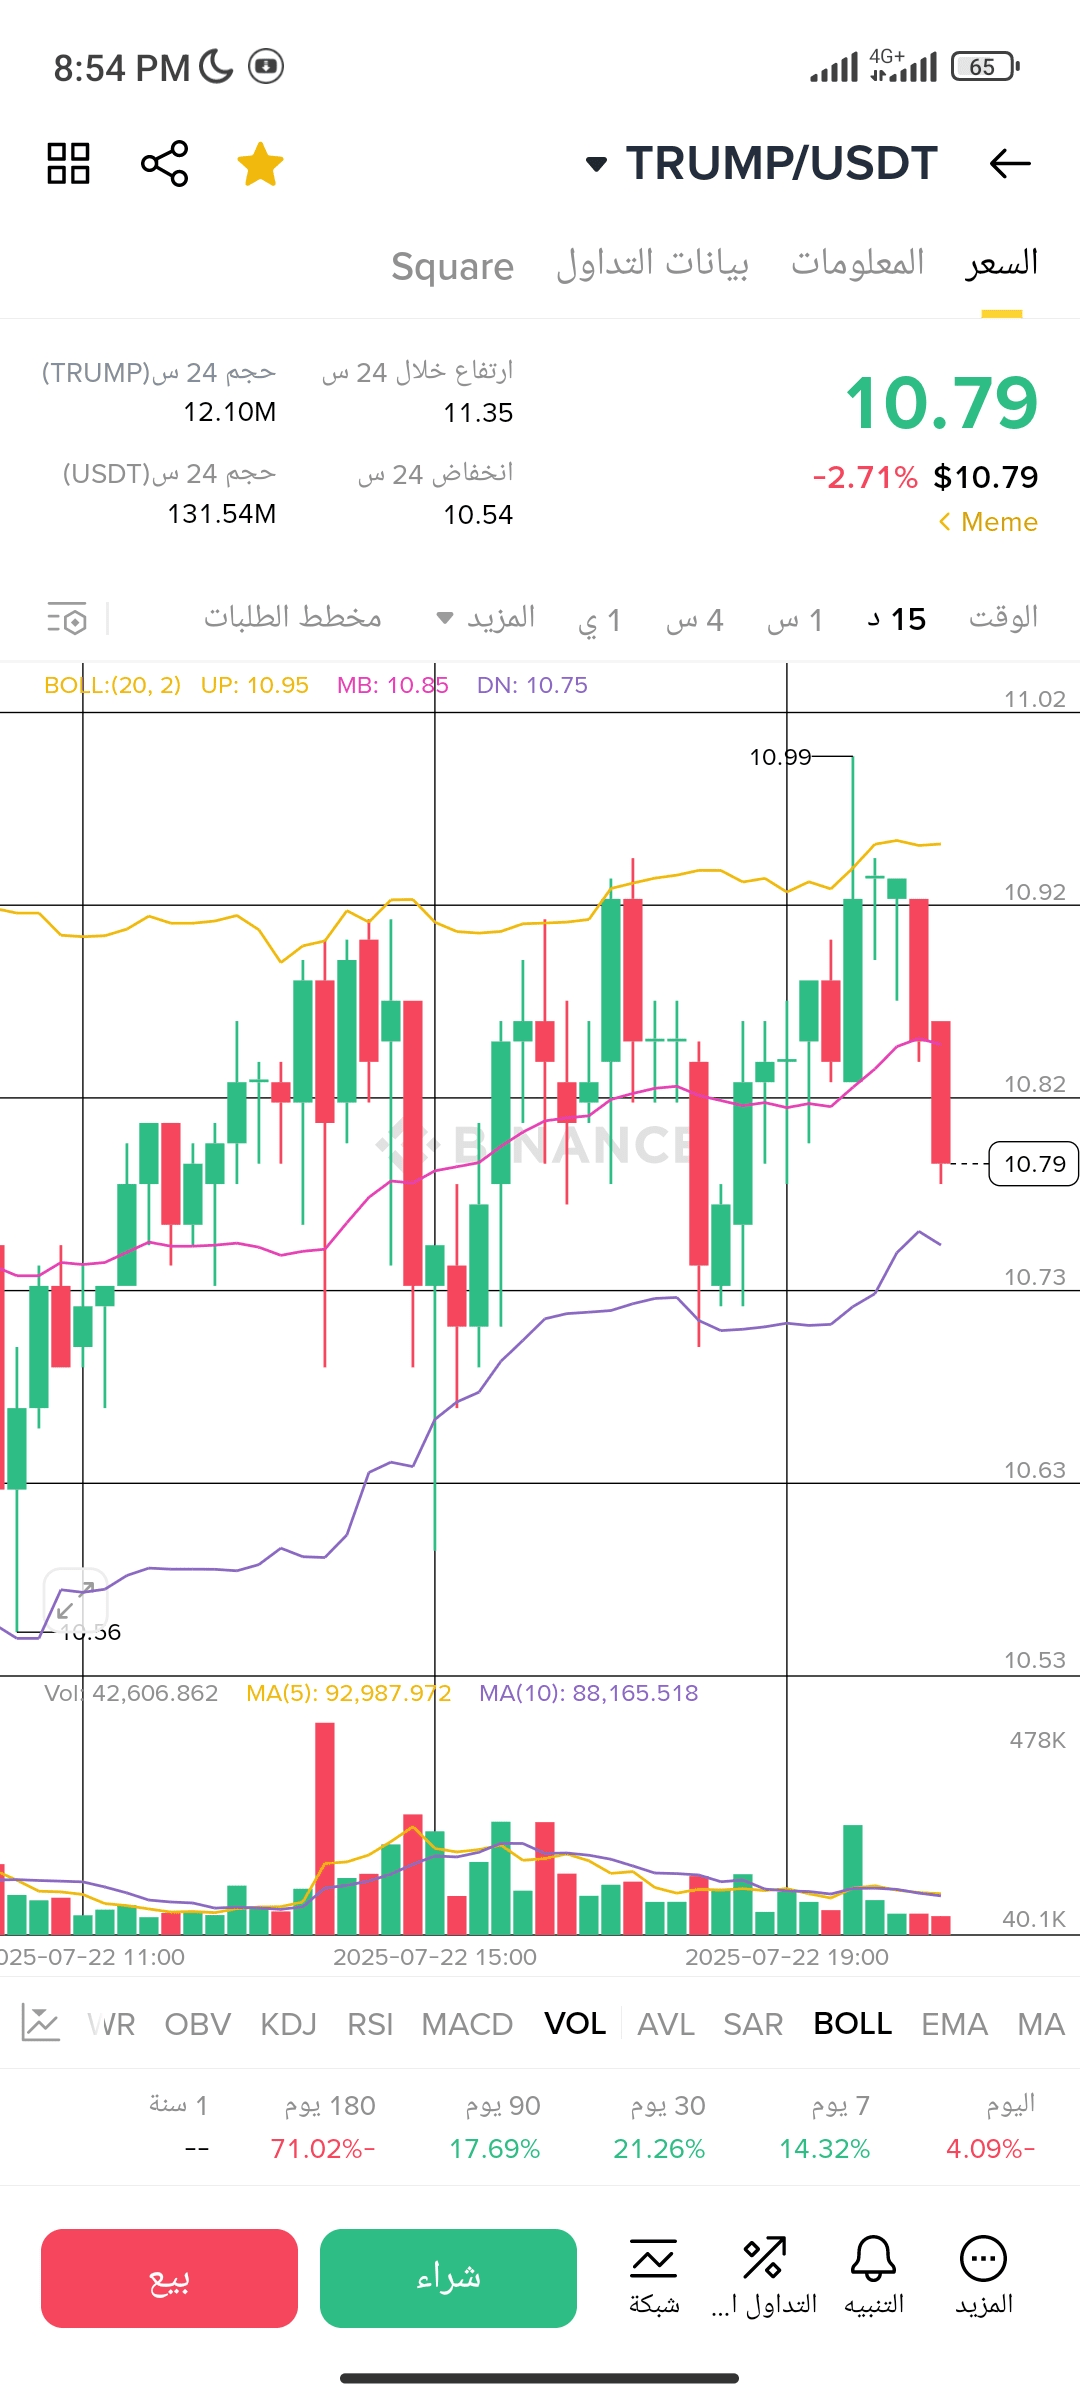1080x2400 pixels.
Task: Open the chart settings icon
Action: point(68,619)
